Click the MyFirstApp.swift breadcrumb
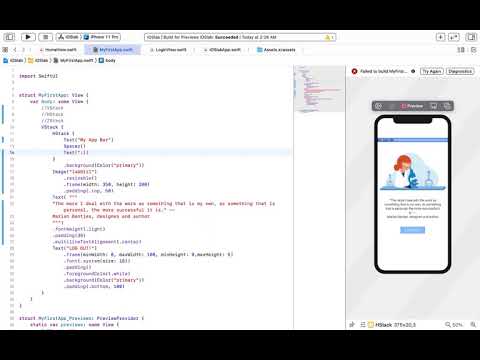This screenshot has height=360, width=480. click(x=74, y=60)
